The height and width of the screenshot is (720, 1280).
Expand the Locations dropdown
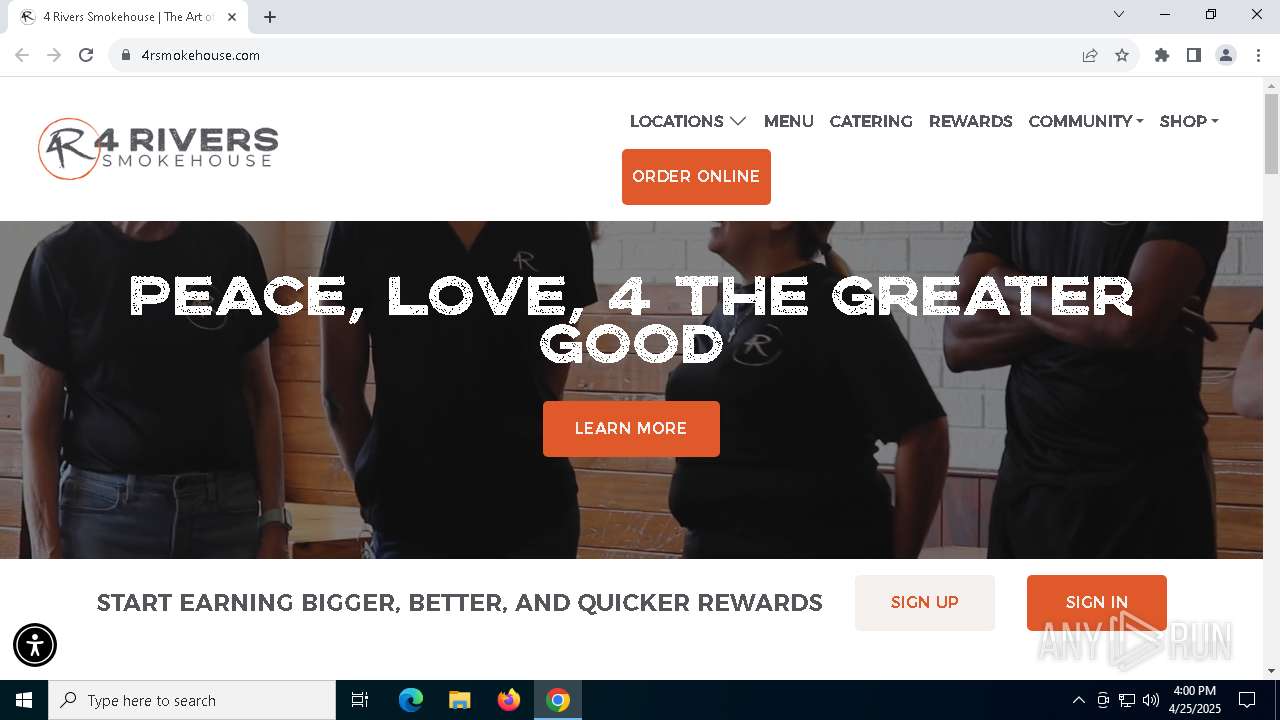(x=688, y=121)
